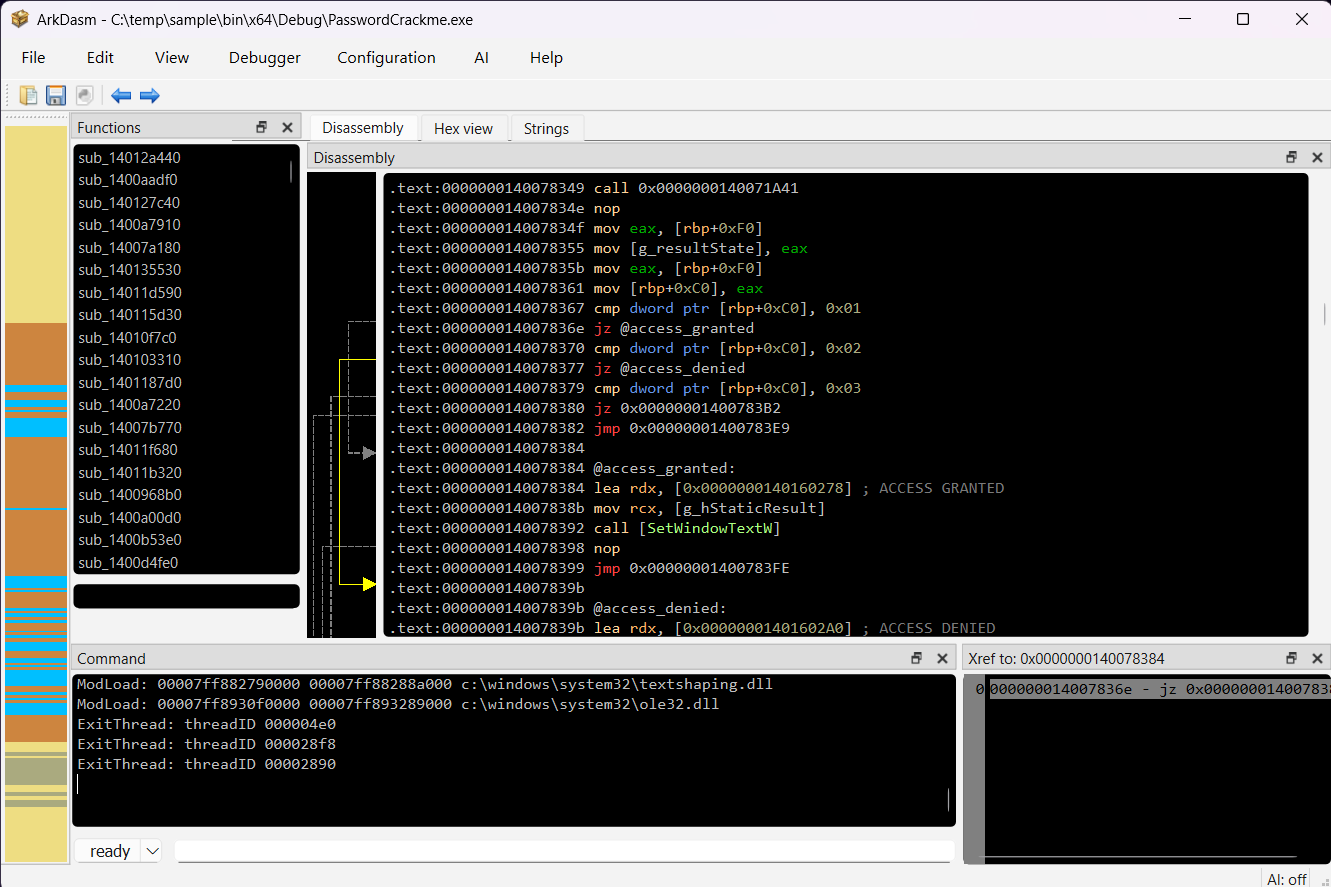Image resolution: width=1331 pixels, height=887 pixels.
Task: Select function sub_1400a7910
Action: click(x=130, y=225)
